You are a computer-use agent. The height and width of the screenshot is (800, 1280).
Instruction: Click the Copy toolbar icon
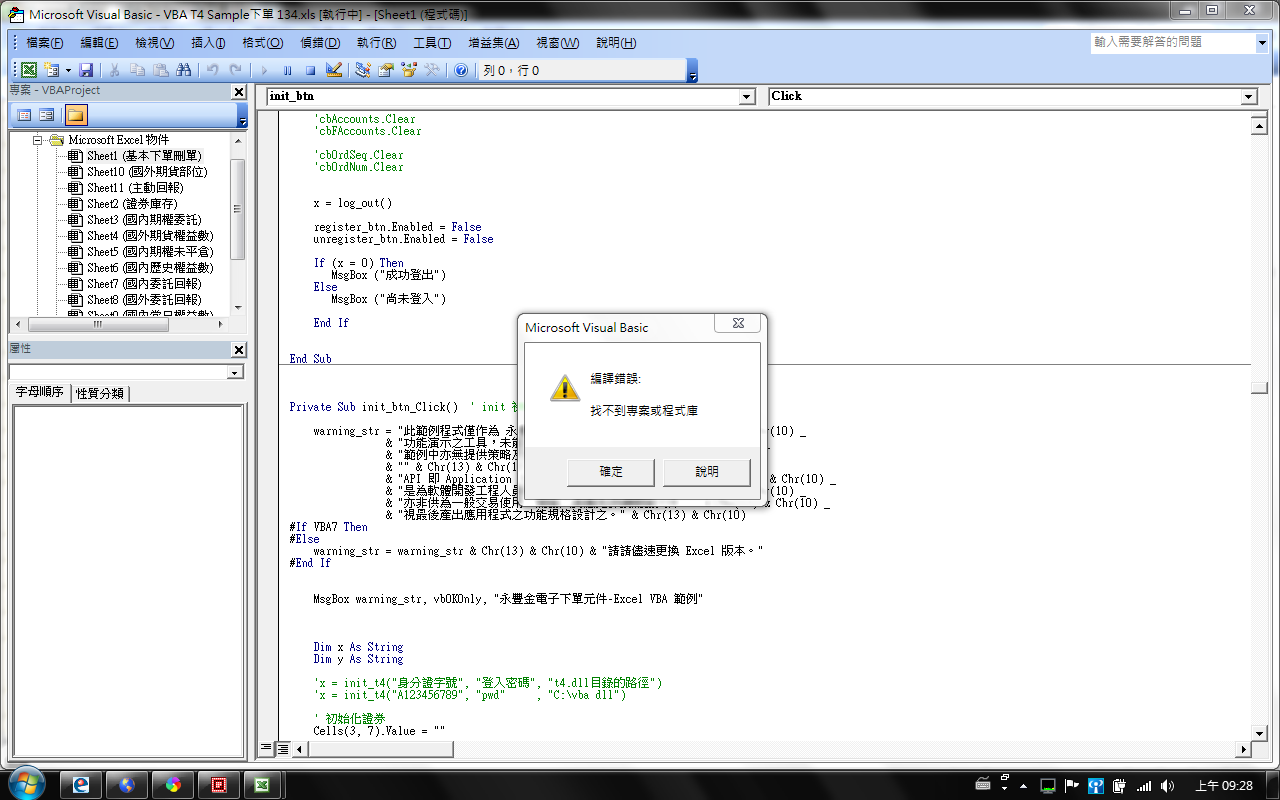[x=137, y=70]
